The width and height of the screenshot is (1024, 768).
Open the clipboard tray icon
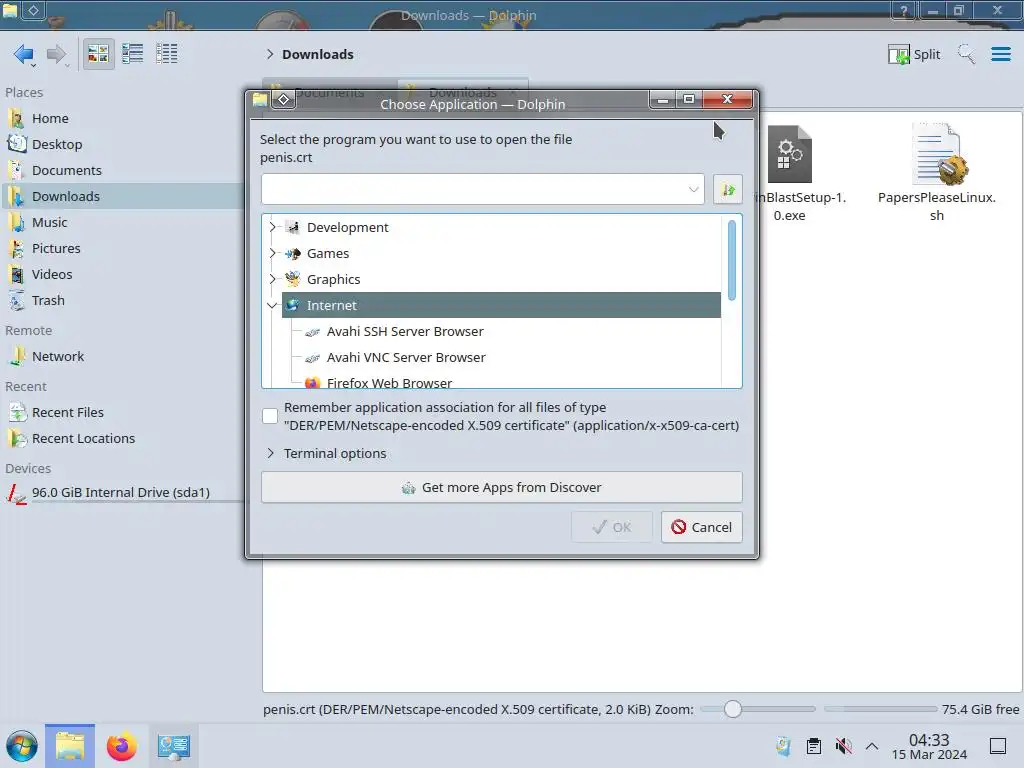click(x=814, y=746)
